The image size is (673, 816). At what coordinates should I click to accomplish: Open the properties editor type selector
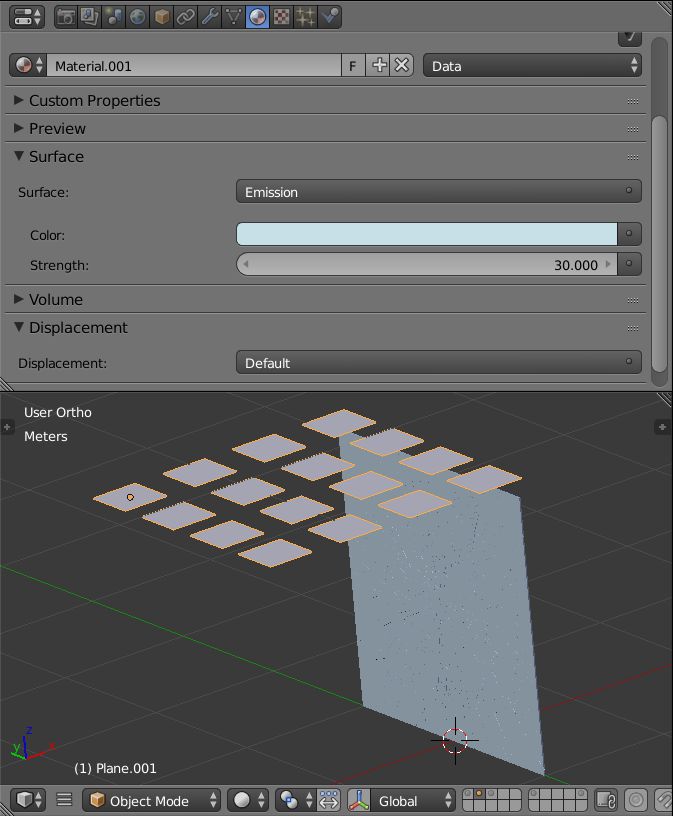coord(27,17)
